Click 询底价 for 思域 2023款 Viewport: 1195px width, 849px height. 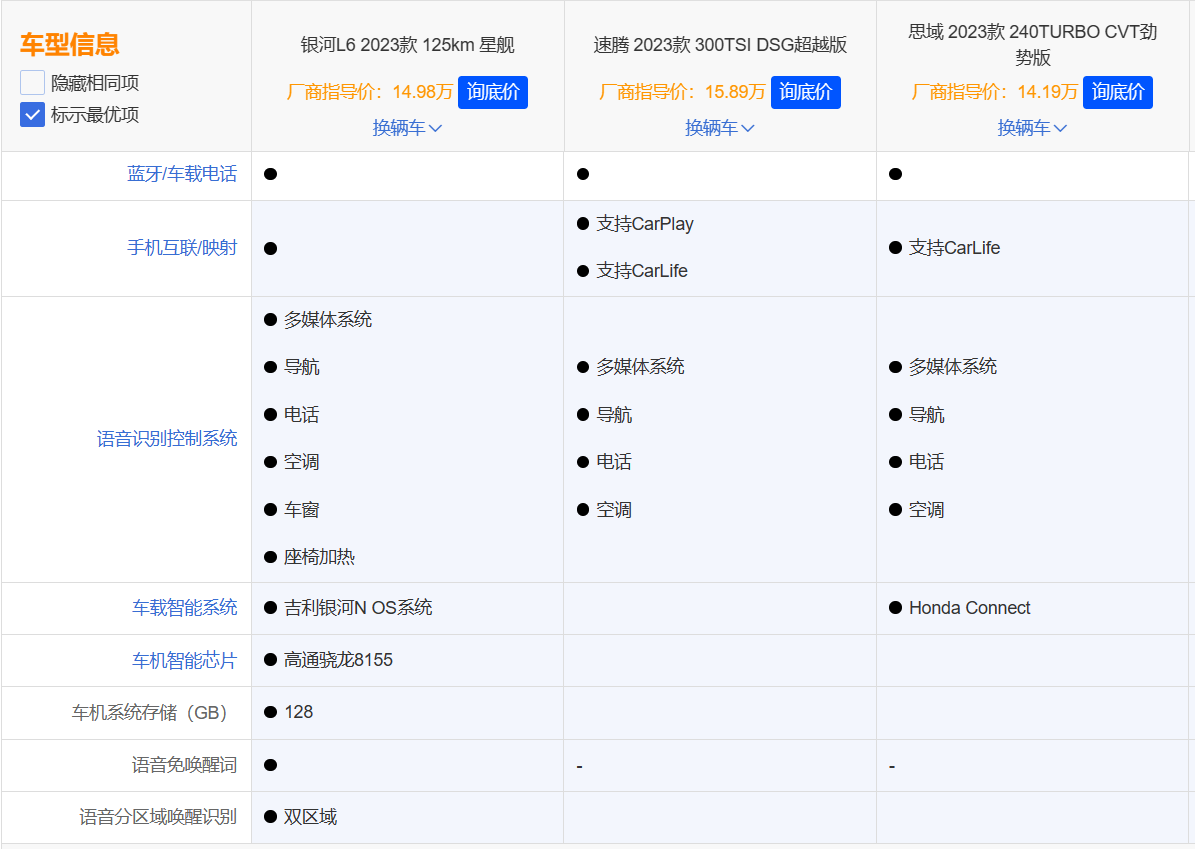[1117, 92]
